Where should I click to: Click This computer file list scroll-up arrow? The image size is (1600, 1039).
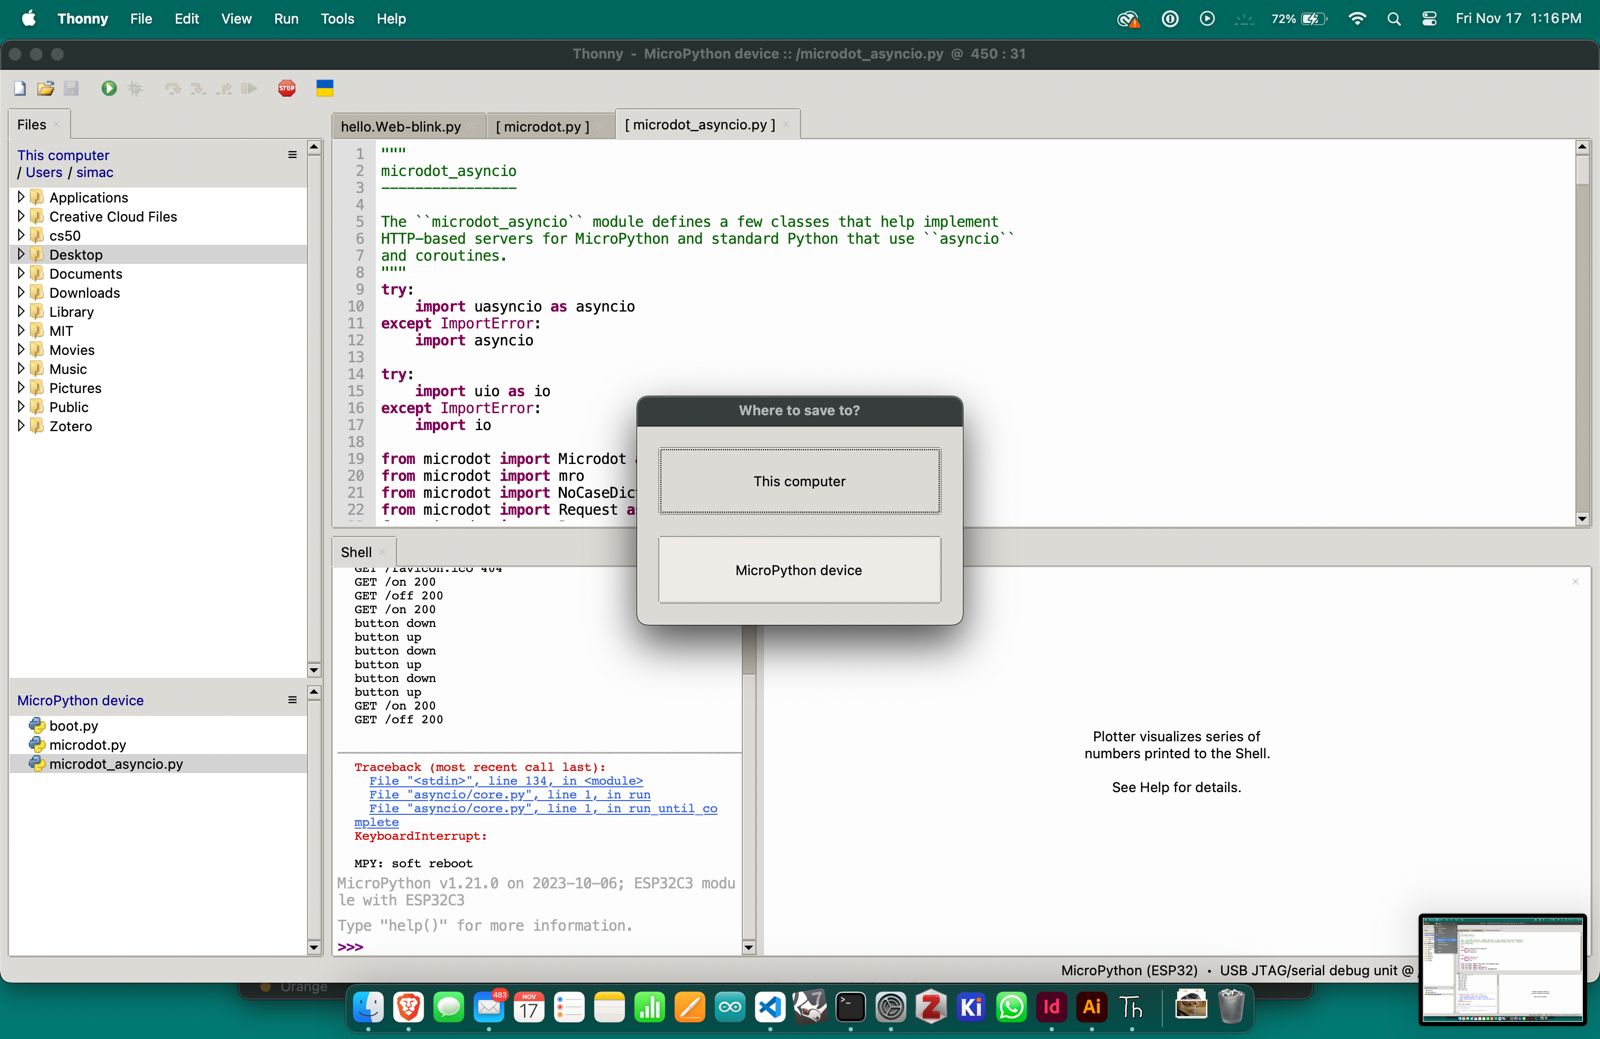pos(314,147)
